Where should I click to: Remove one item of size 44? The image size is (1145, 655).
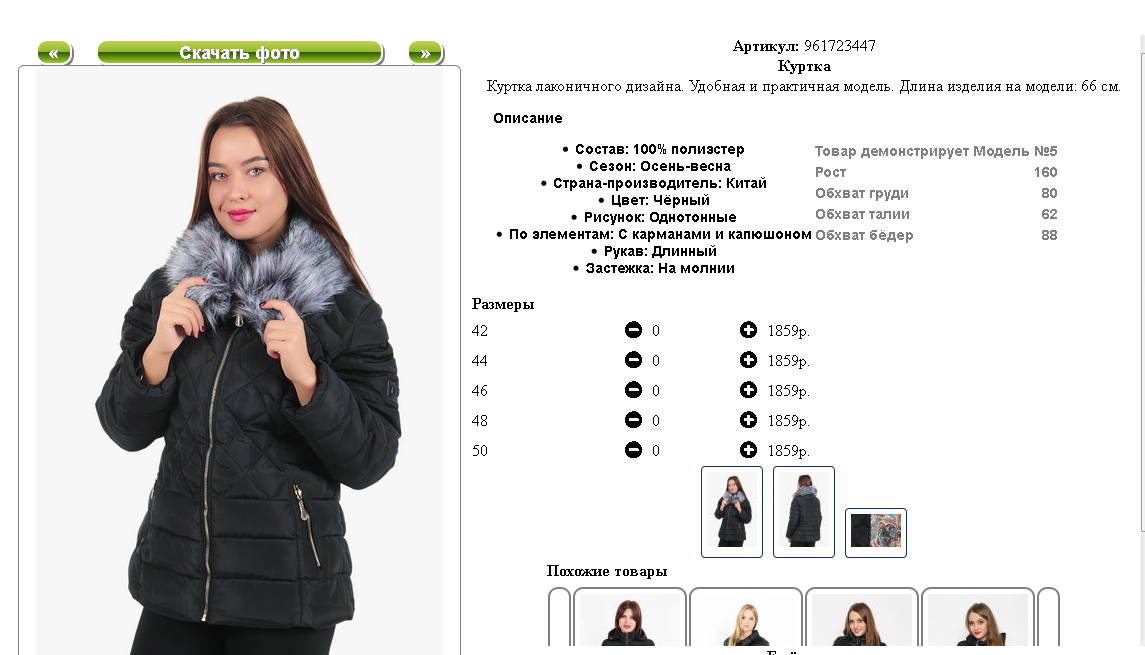tap(633, 360)
